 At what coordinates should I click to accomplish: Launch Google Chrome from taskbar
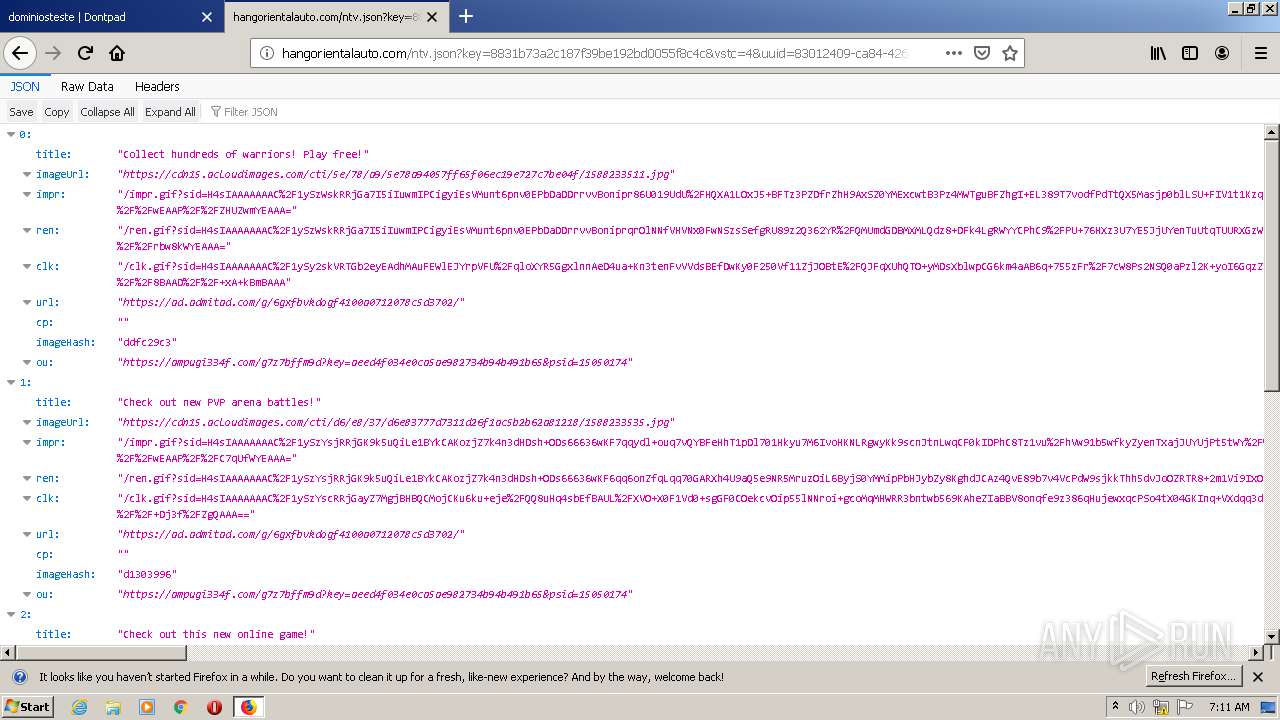[180, 707]
